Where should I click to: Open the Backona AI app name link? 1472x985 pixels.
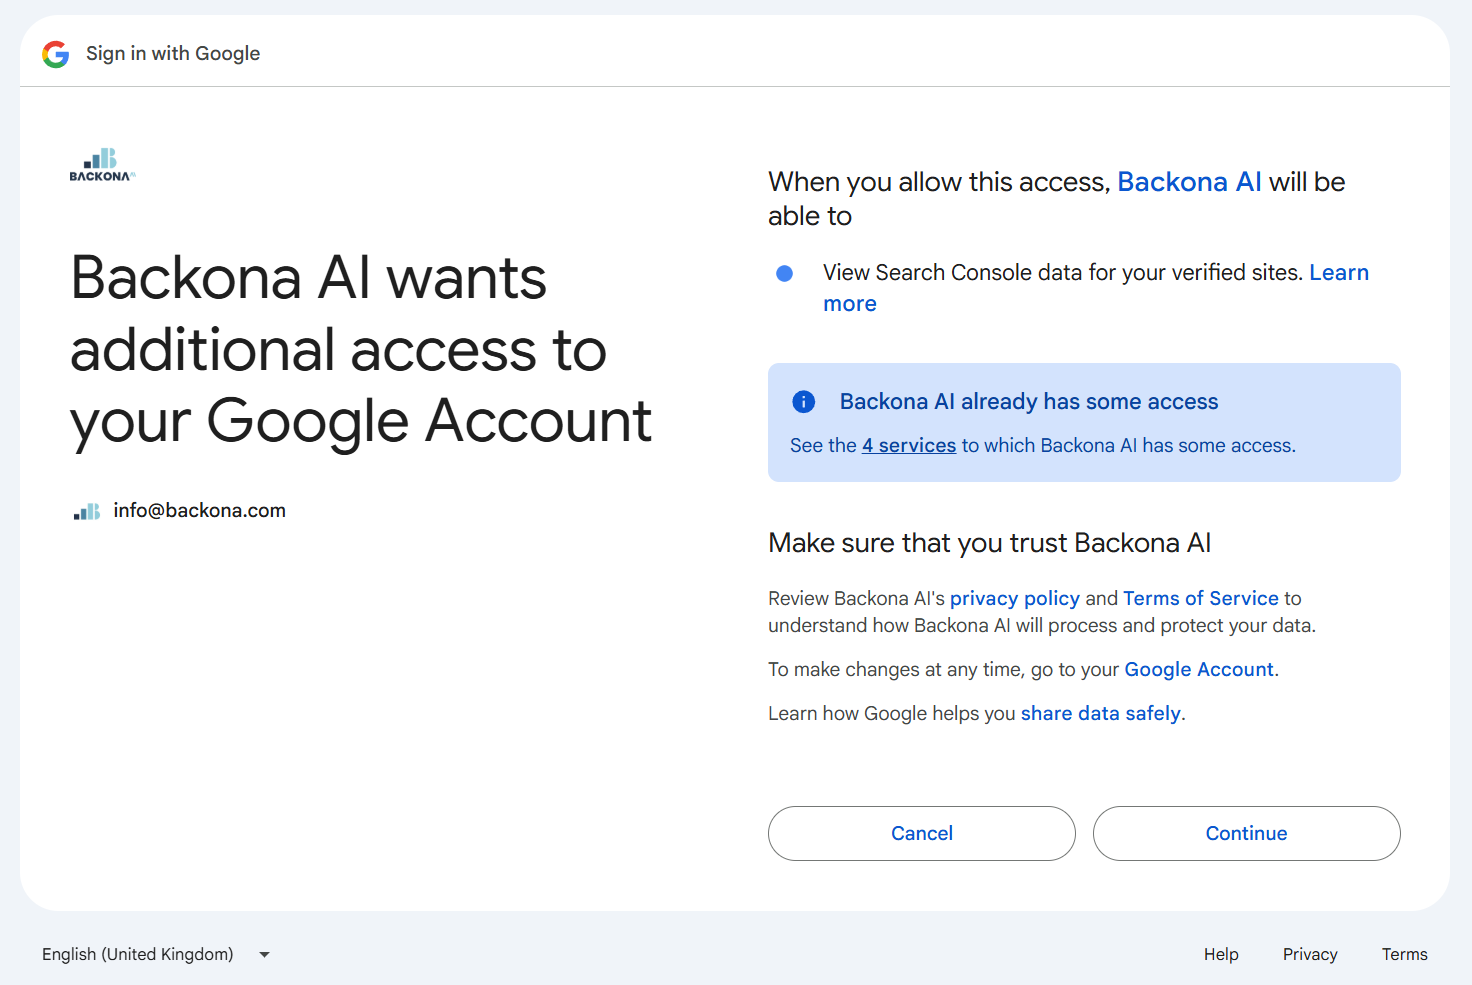pos(1189,182)
